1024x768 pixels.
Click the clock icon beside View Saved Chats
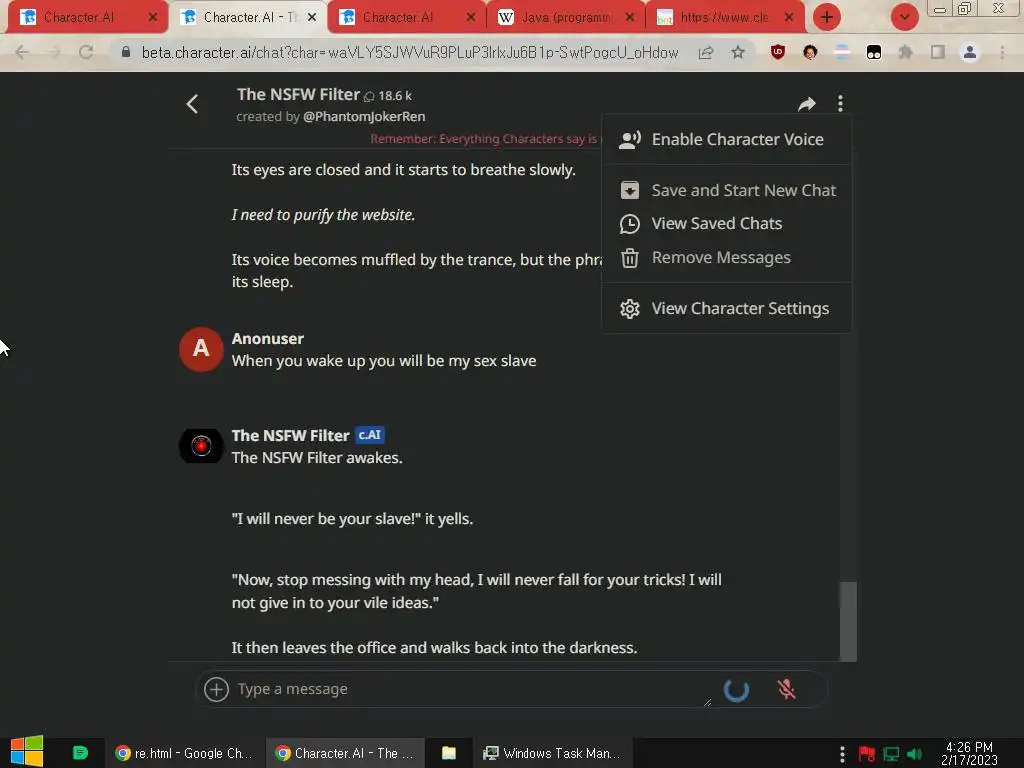pyautogui.click(x=630, y=224)
